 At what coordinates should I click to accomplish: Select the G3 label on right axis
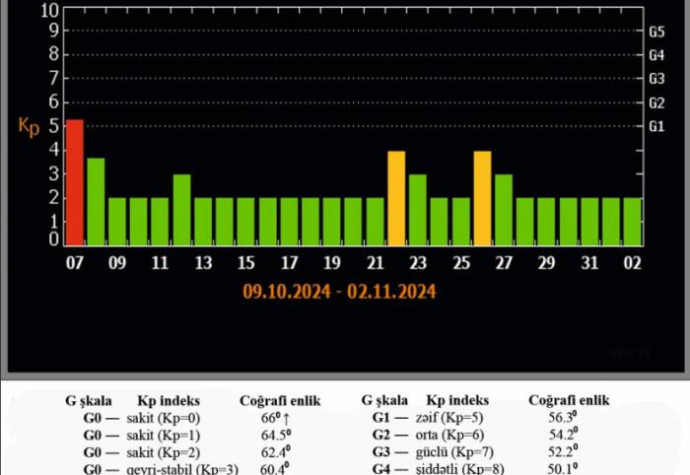(657, 79)
